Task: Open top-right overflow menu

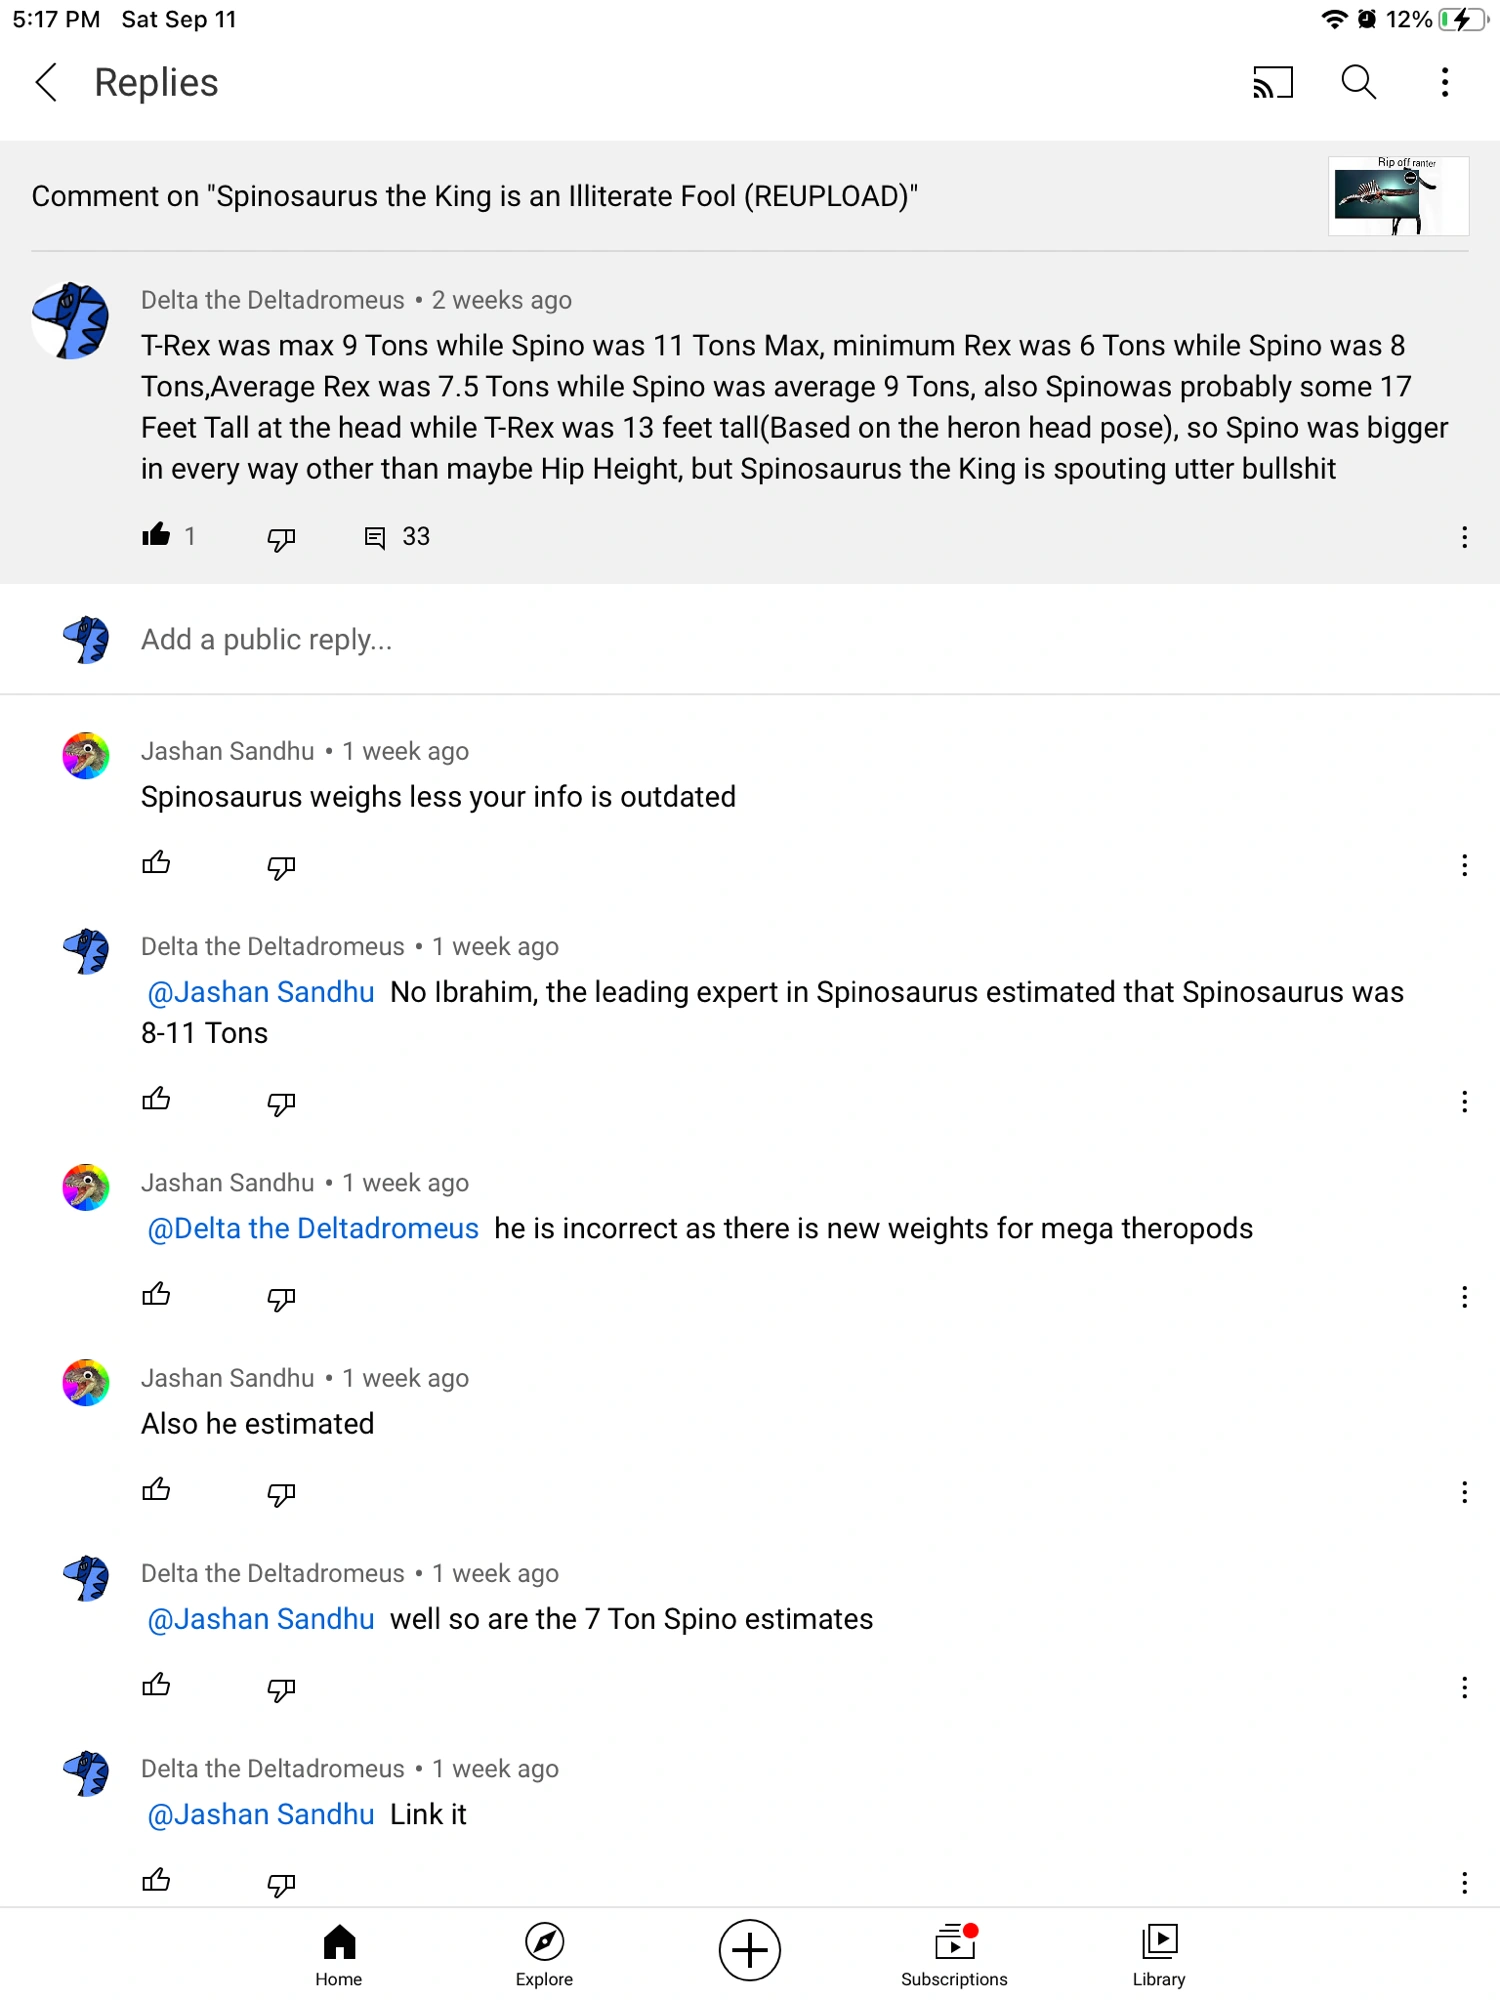Action: pyautogui.click(x=1443, y=83)
